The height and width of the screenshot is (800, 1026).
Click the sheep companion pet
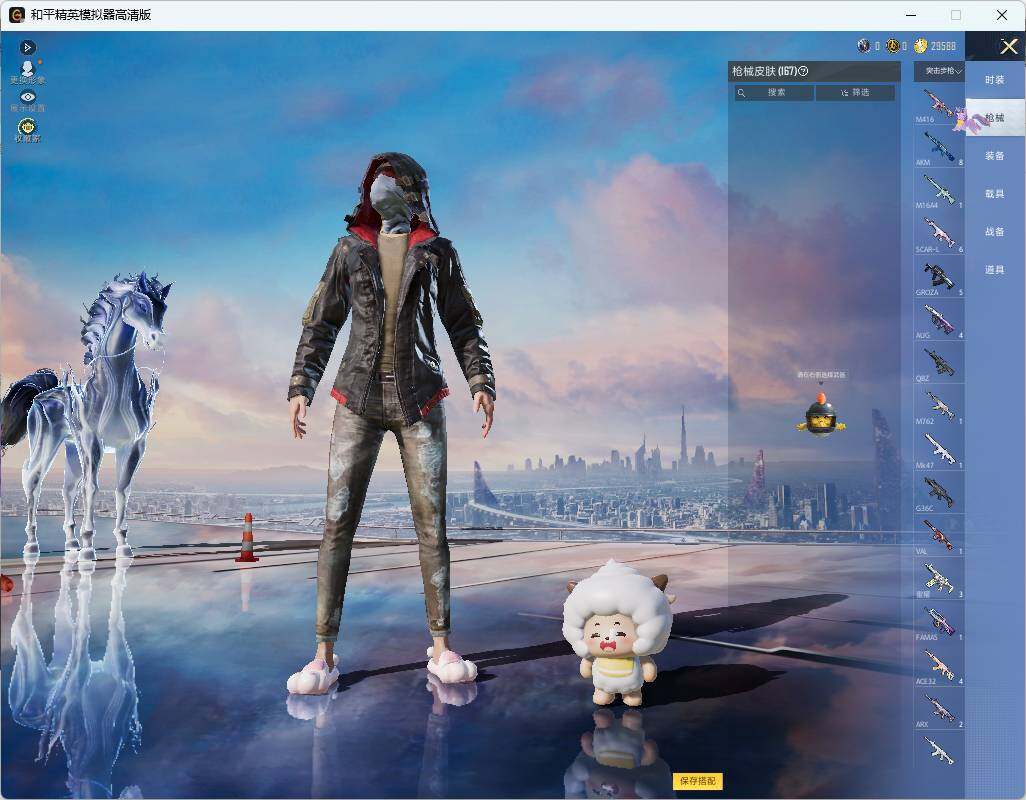tap(618, 633)
